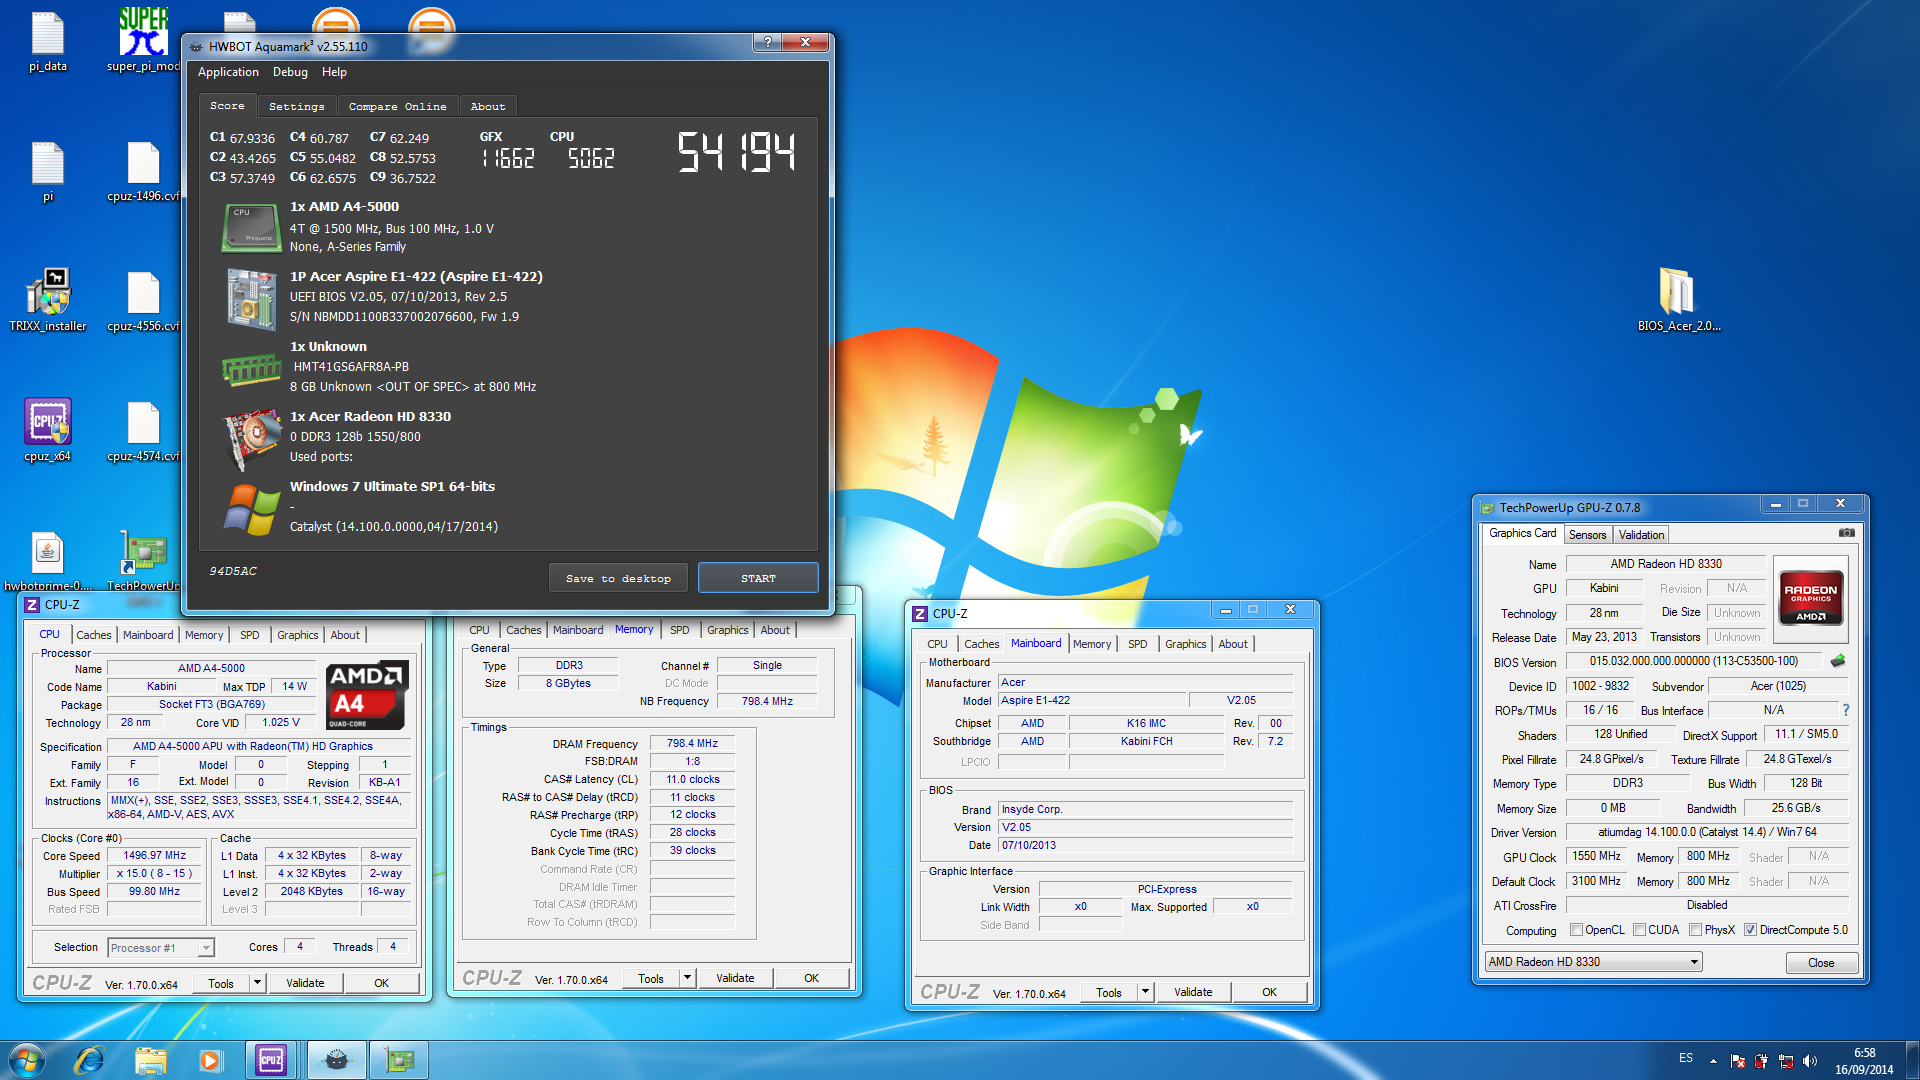Screen dimensions: 1920x1080
Task: Open the Processor #1 selection dropdown
Action: pyautogui.click(x=161, y=948)
